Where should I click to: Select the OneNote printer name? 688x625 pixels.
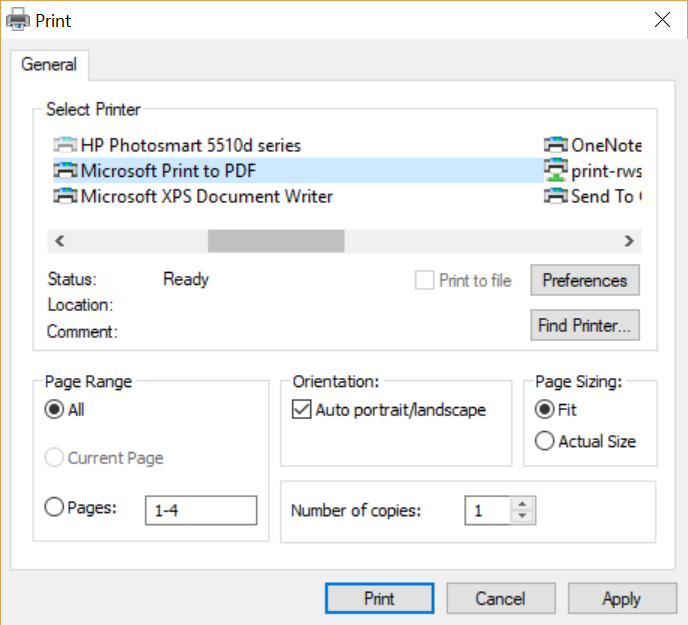point(606,145)
